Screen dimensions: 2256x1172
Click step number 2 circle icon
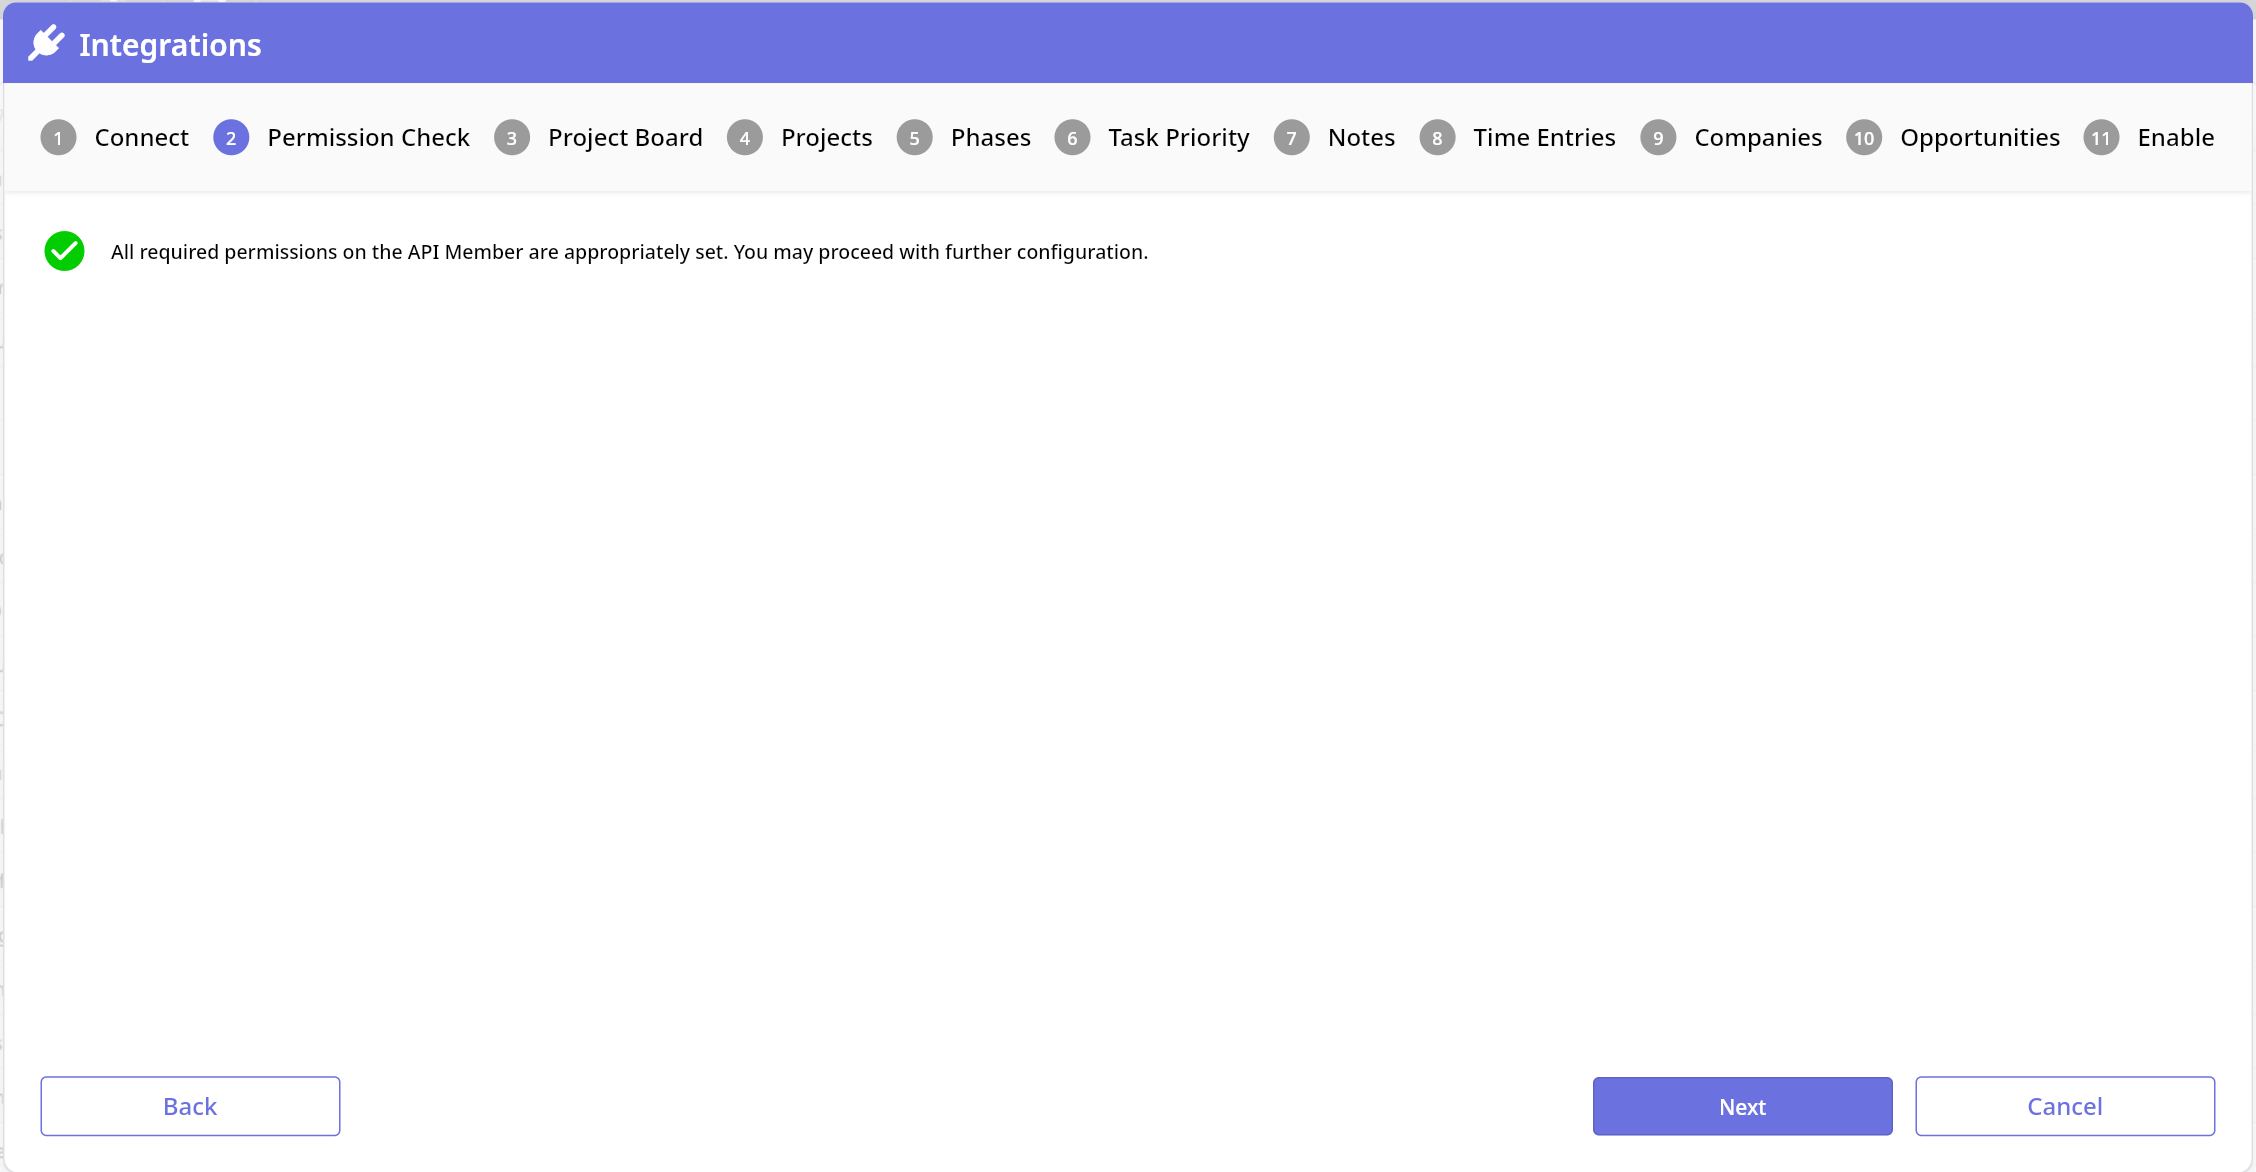[231, 138]
